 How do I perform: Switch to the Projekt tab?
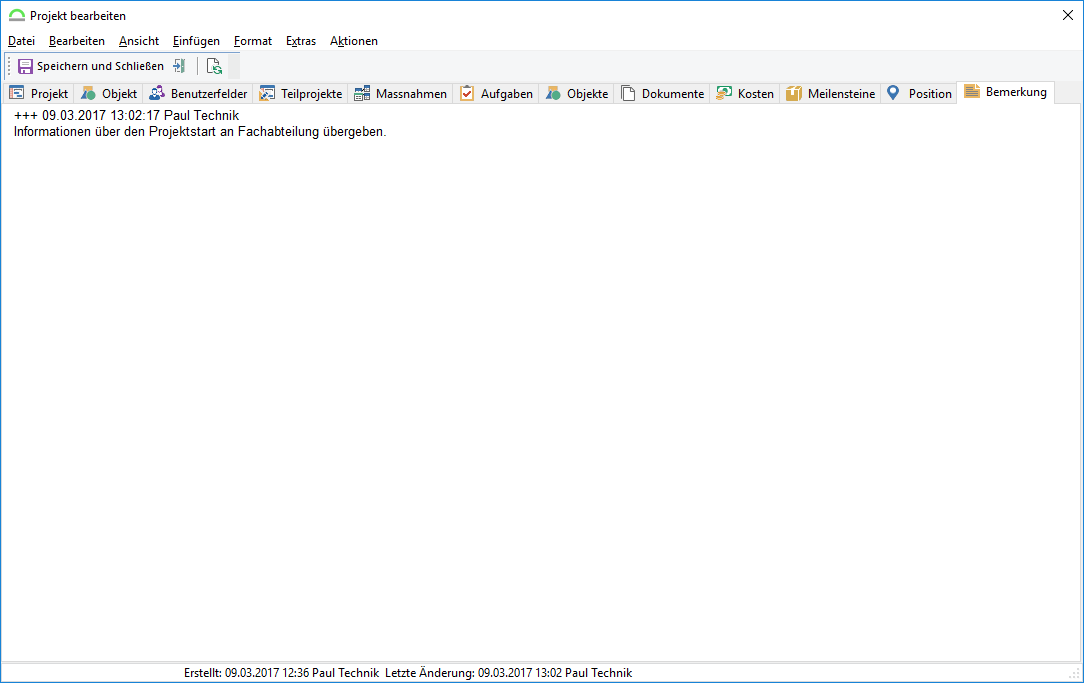coord(39,93)
